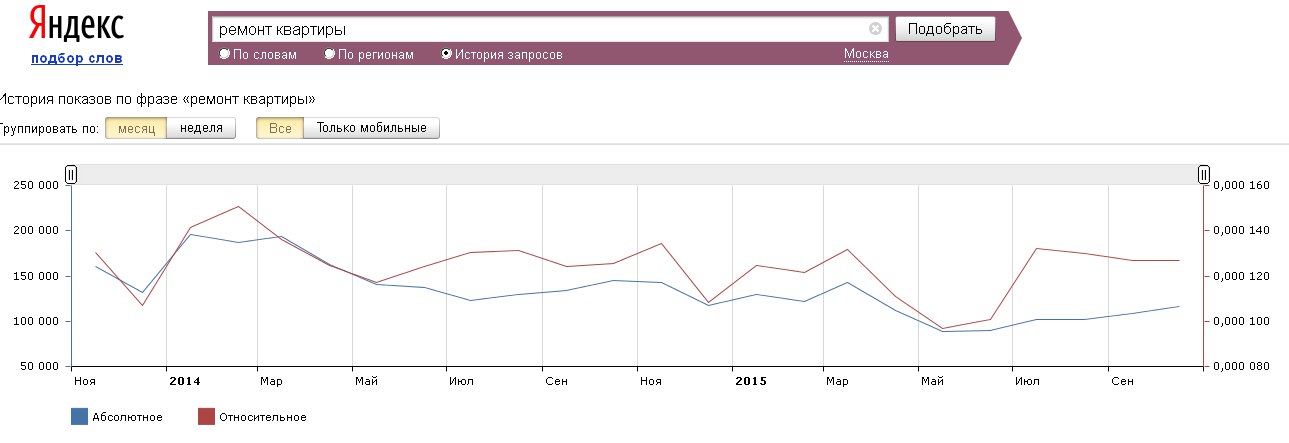Open the Москва region selector

point(866,54)
